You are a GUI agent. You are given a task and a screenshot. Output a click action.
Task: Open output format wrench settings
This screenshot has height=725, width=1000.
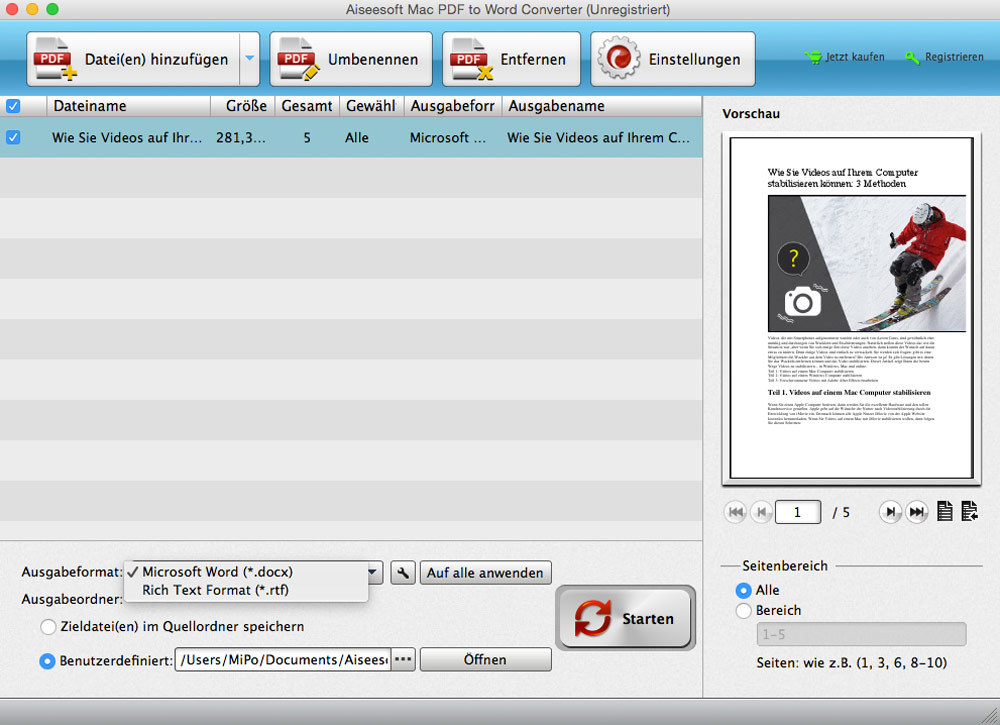click(403, 573)
